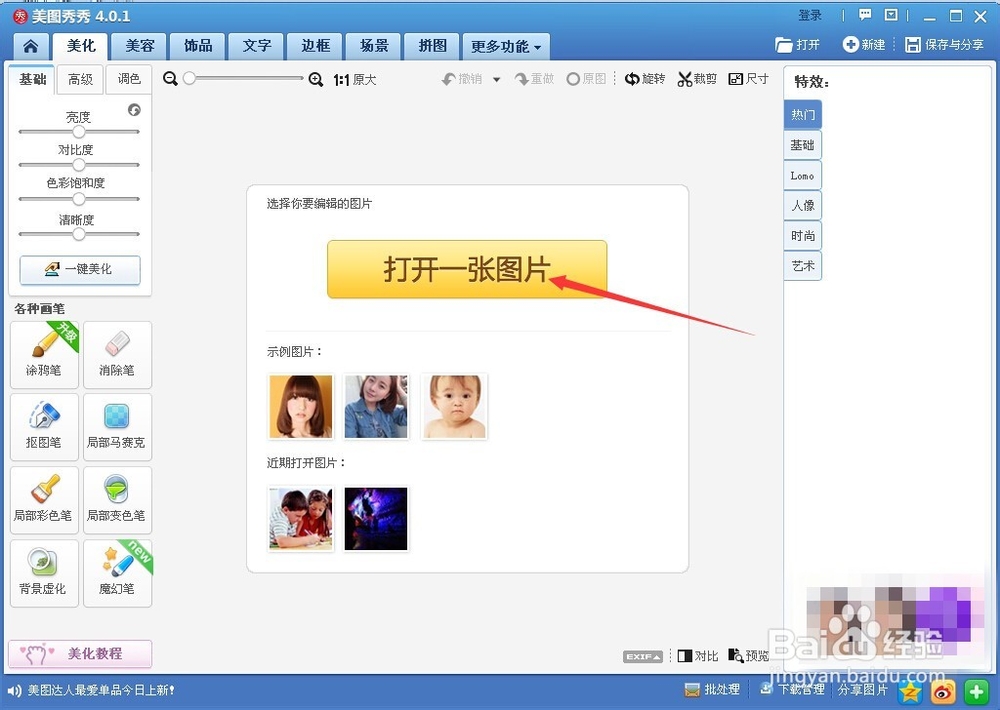Viewport: 1000px width, 710px height.
Task: Open the 抠图笔 cutout pen tool
Action: coord(44,427)
